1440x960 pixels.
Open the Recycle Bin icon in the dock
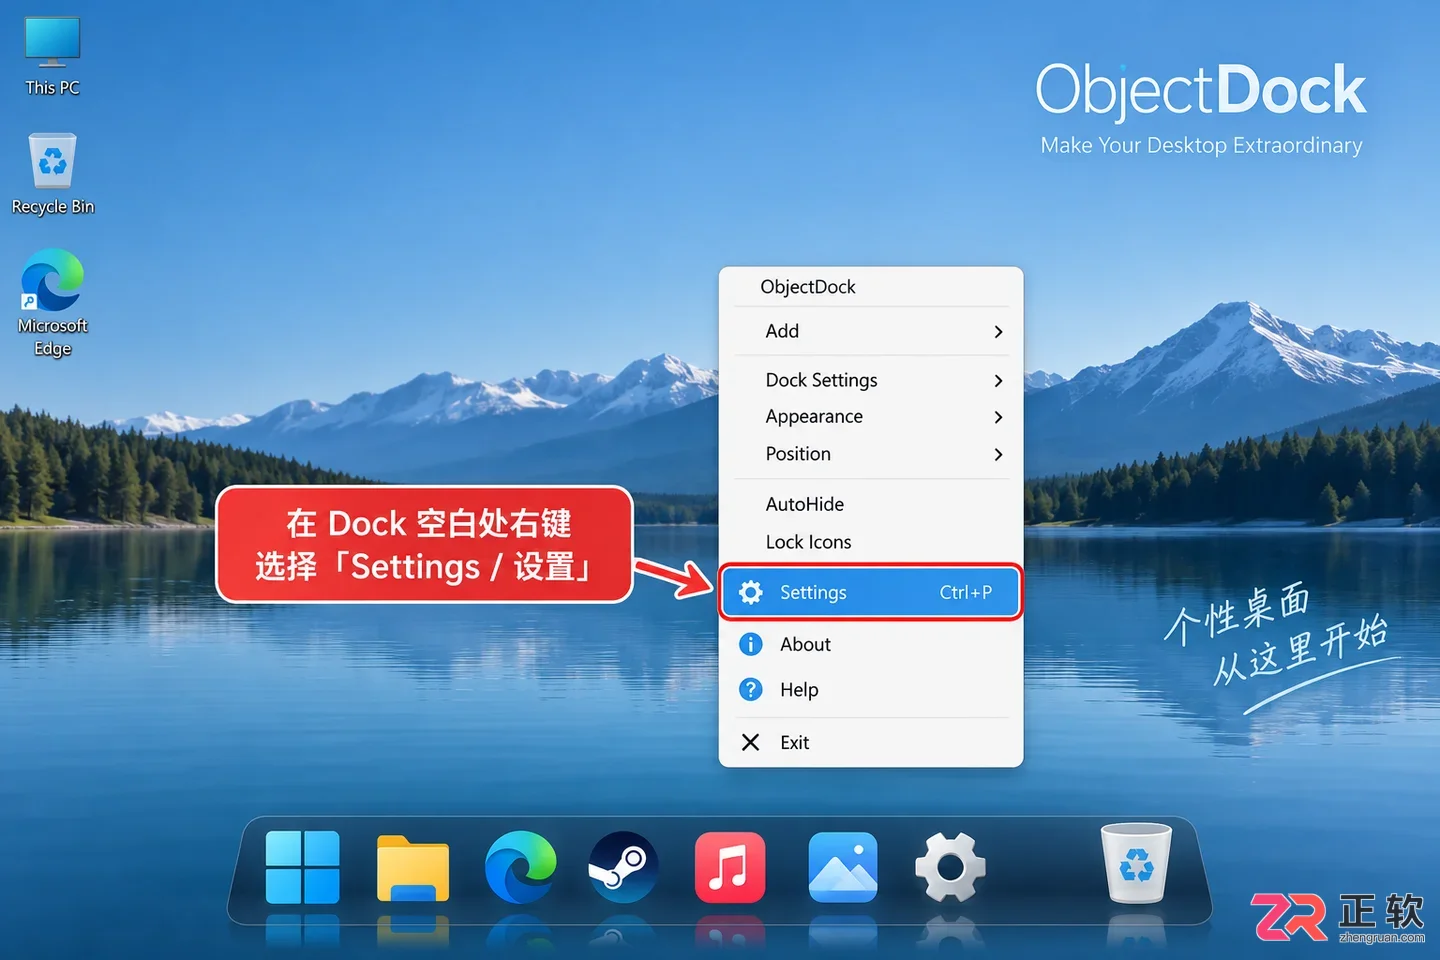(x=1136, y=863)
